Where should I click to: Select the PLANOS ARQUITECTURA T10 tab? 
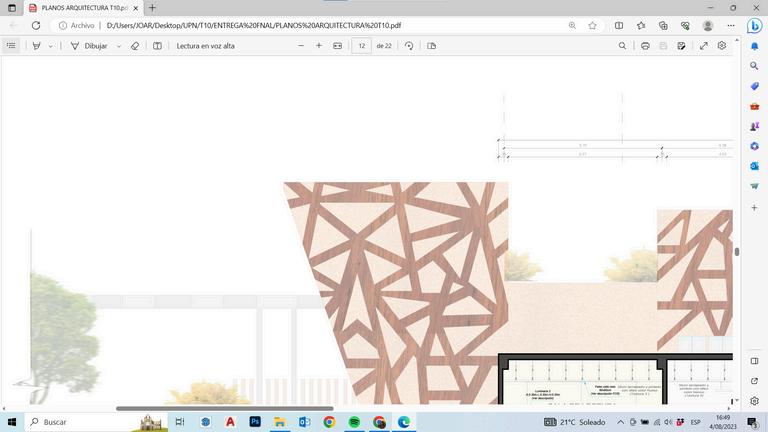coord(84,8)
